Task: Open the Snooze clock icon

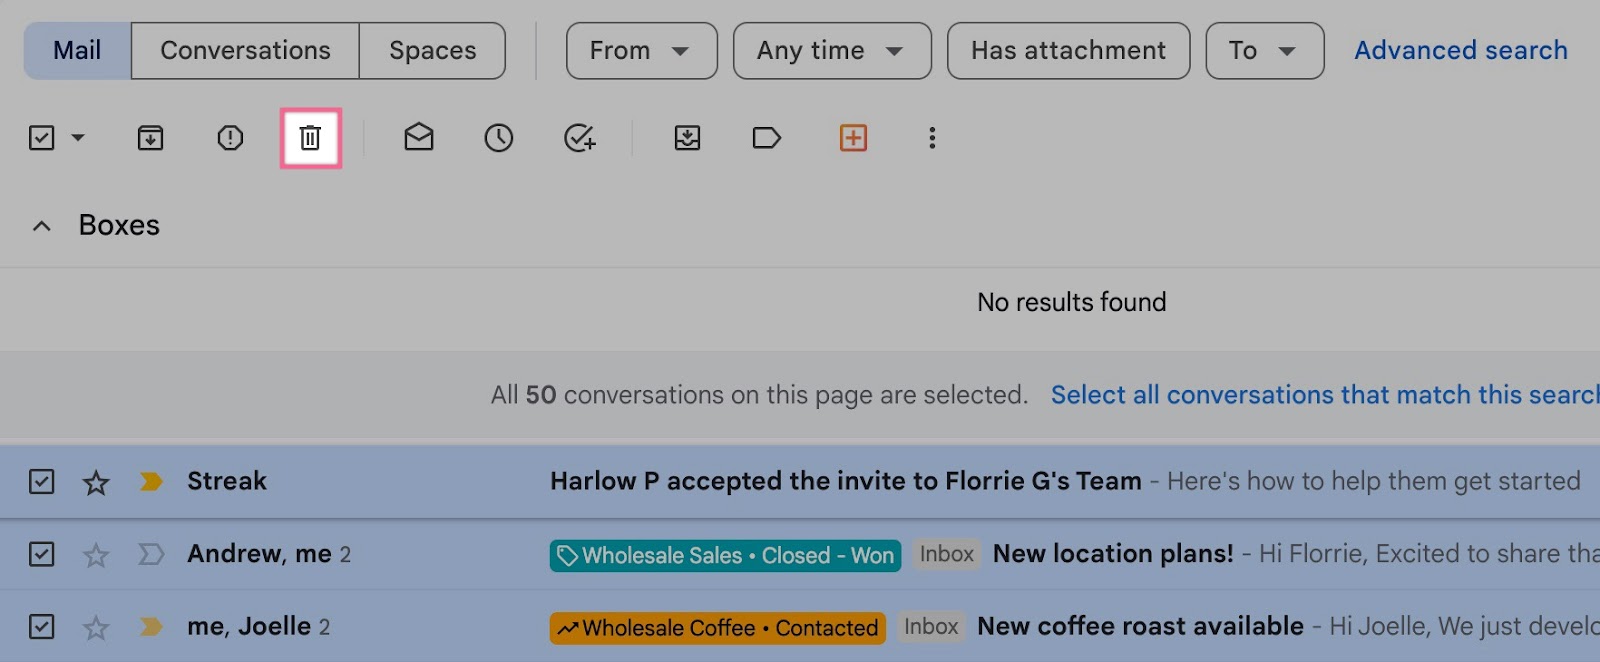Action: tap(498, 138)
